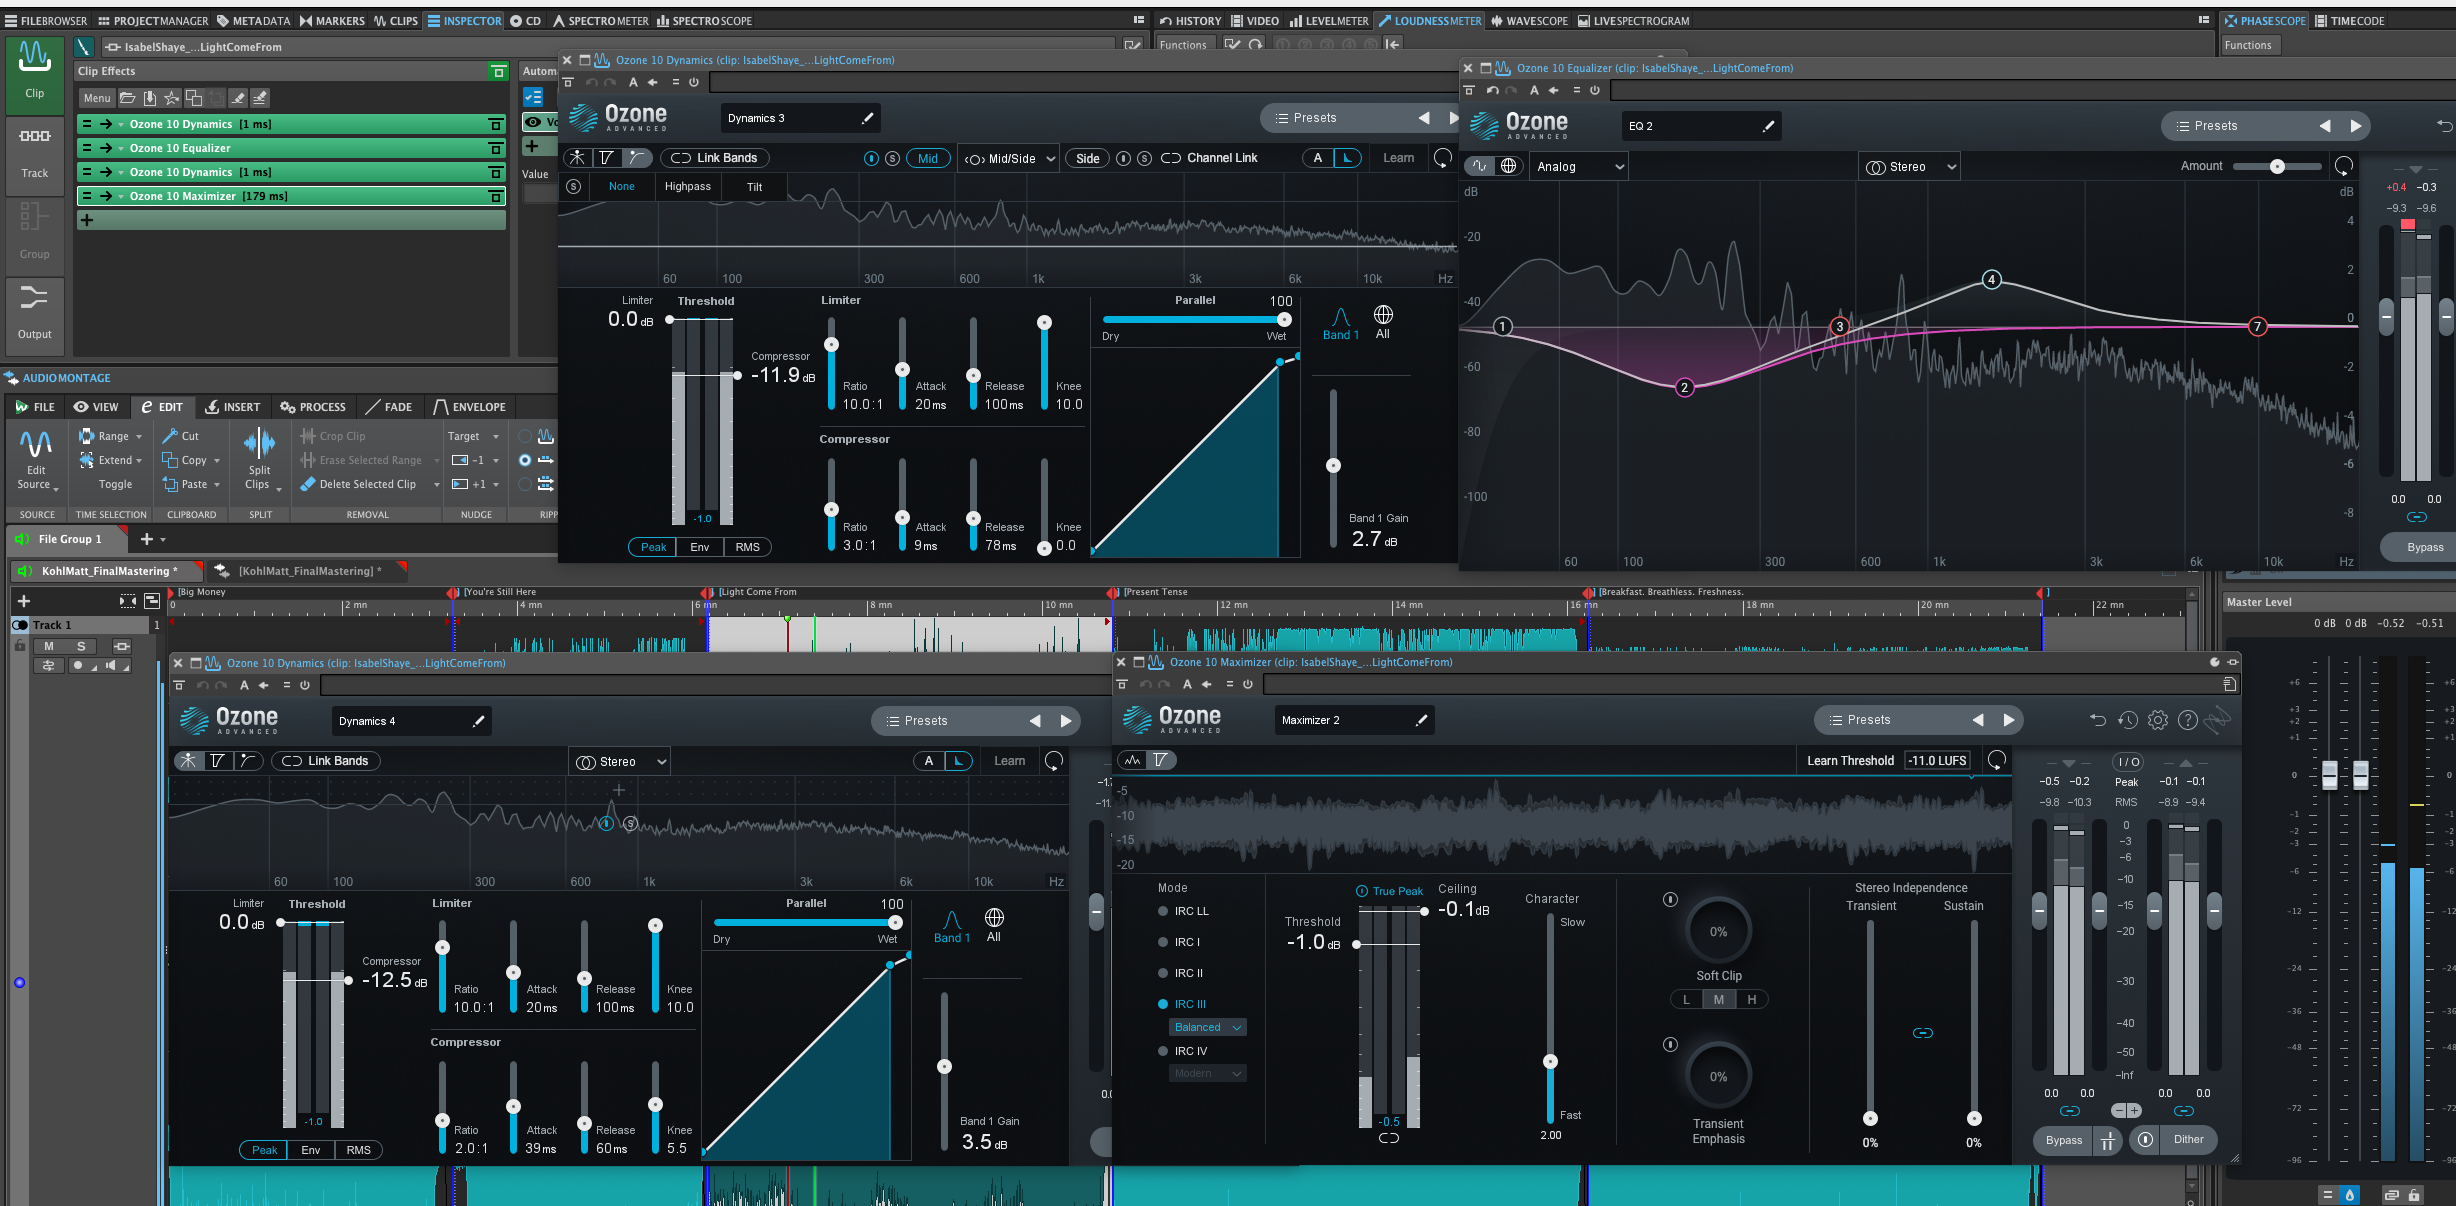
Task: Toggle Solo on Track 1
Action: [82, 646]
